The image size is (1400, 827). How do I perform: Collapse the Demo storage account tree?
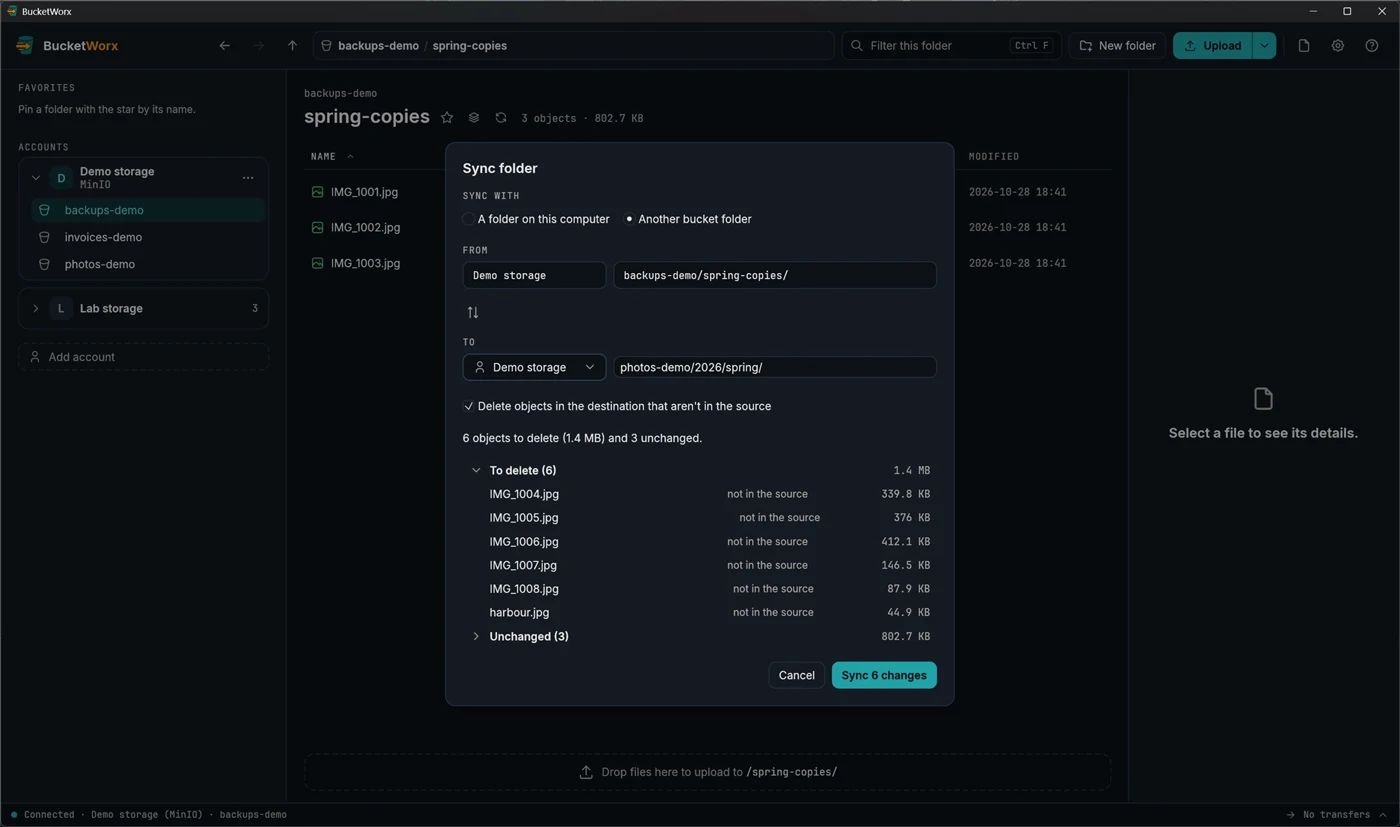[36, 178]
